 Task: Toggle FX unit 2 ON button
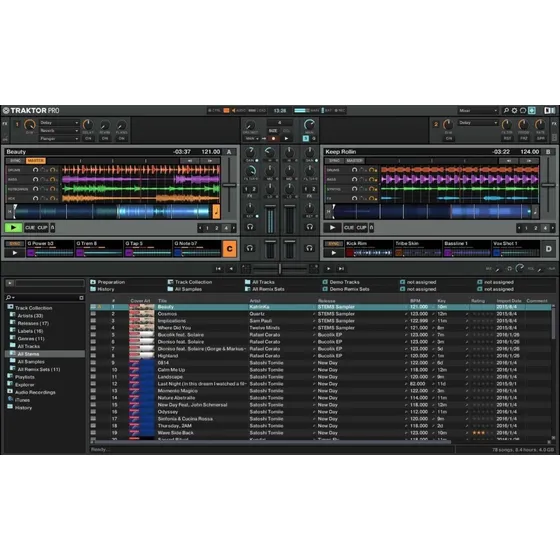click(x=449, y=139)
